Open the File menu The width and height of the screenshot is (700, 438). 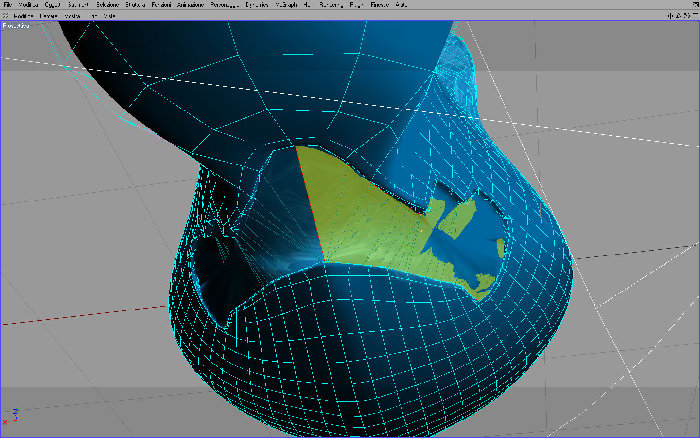pyautogui.click(x=8, y=4)
